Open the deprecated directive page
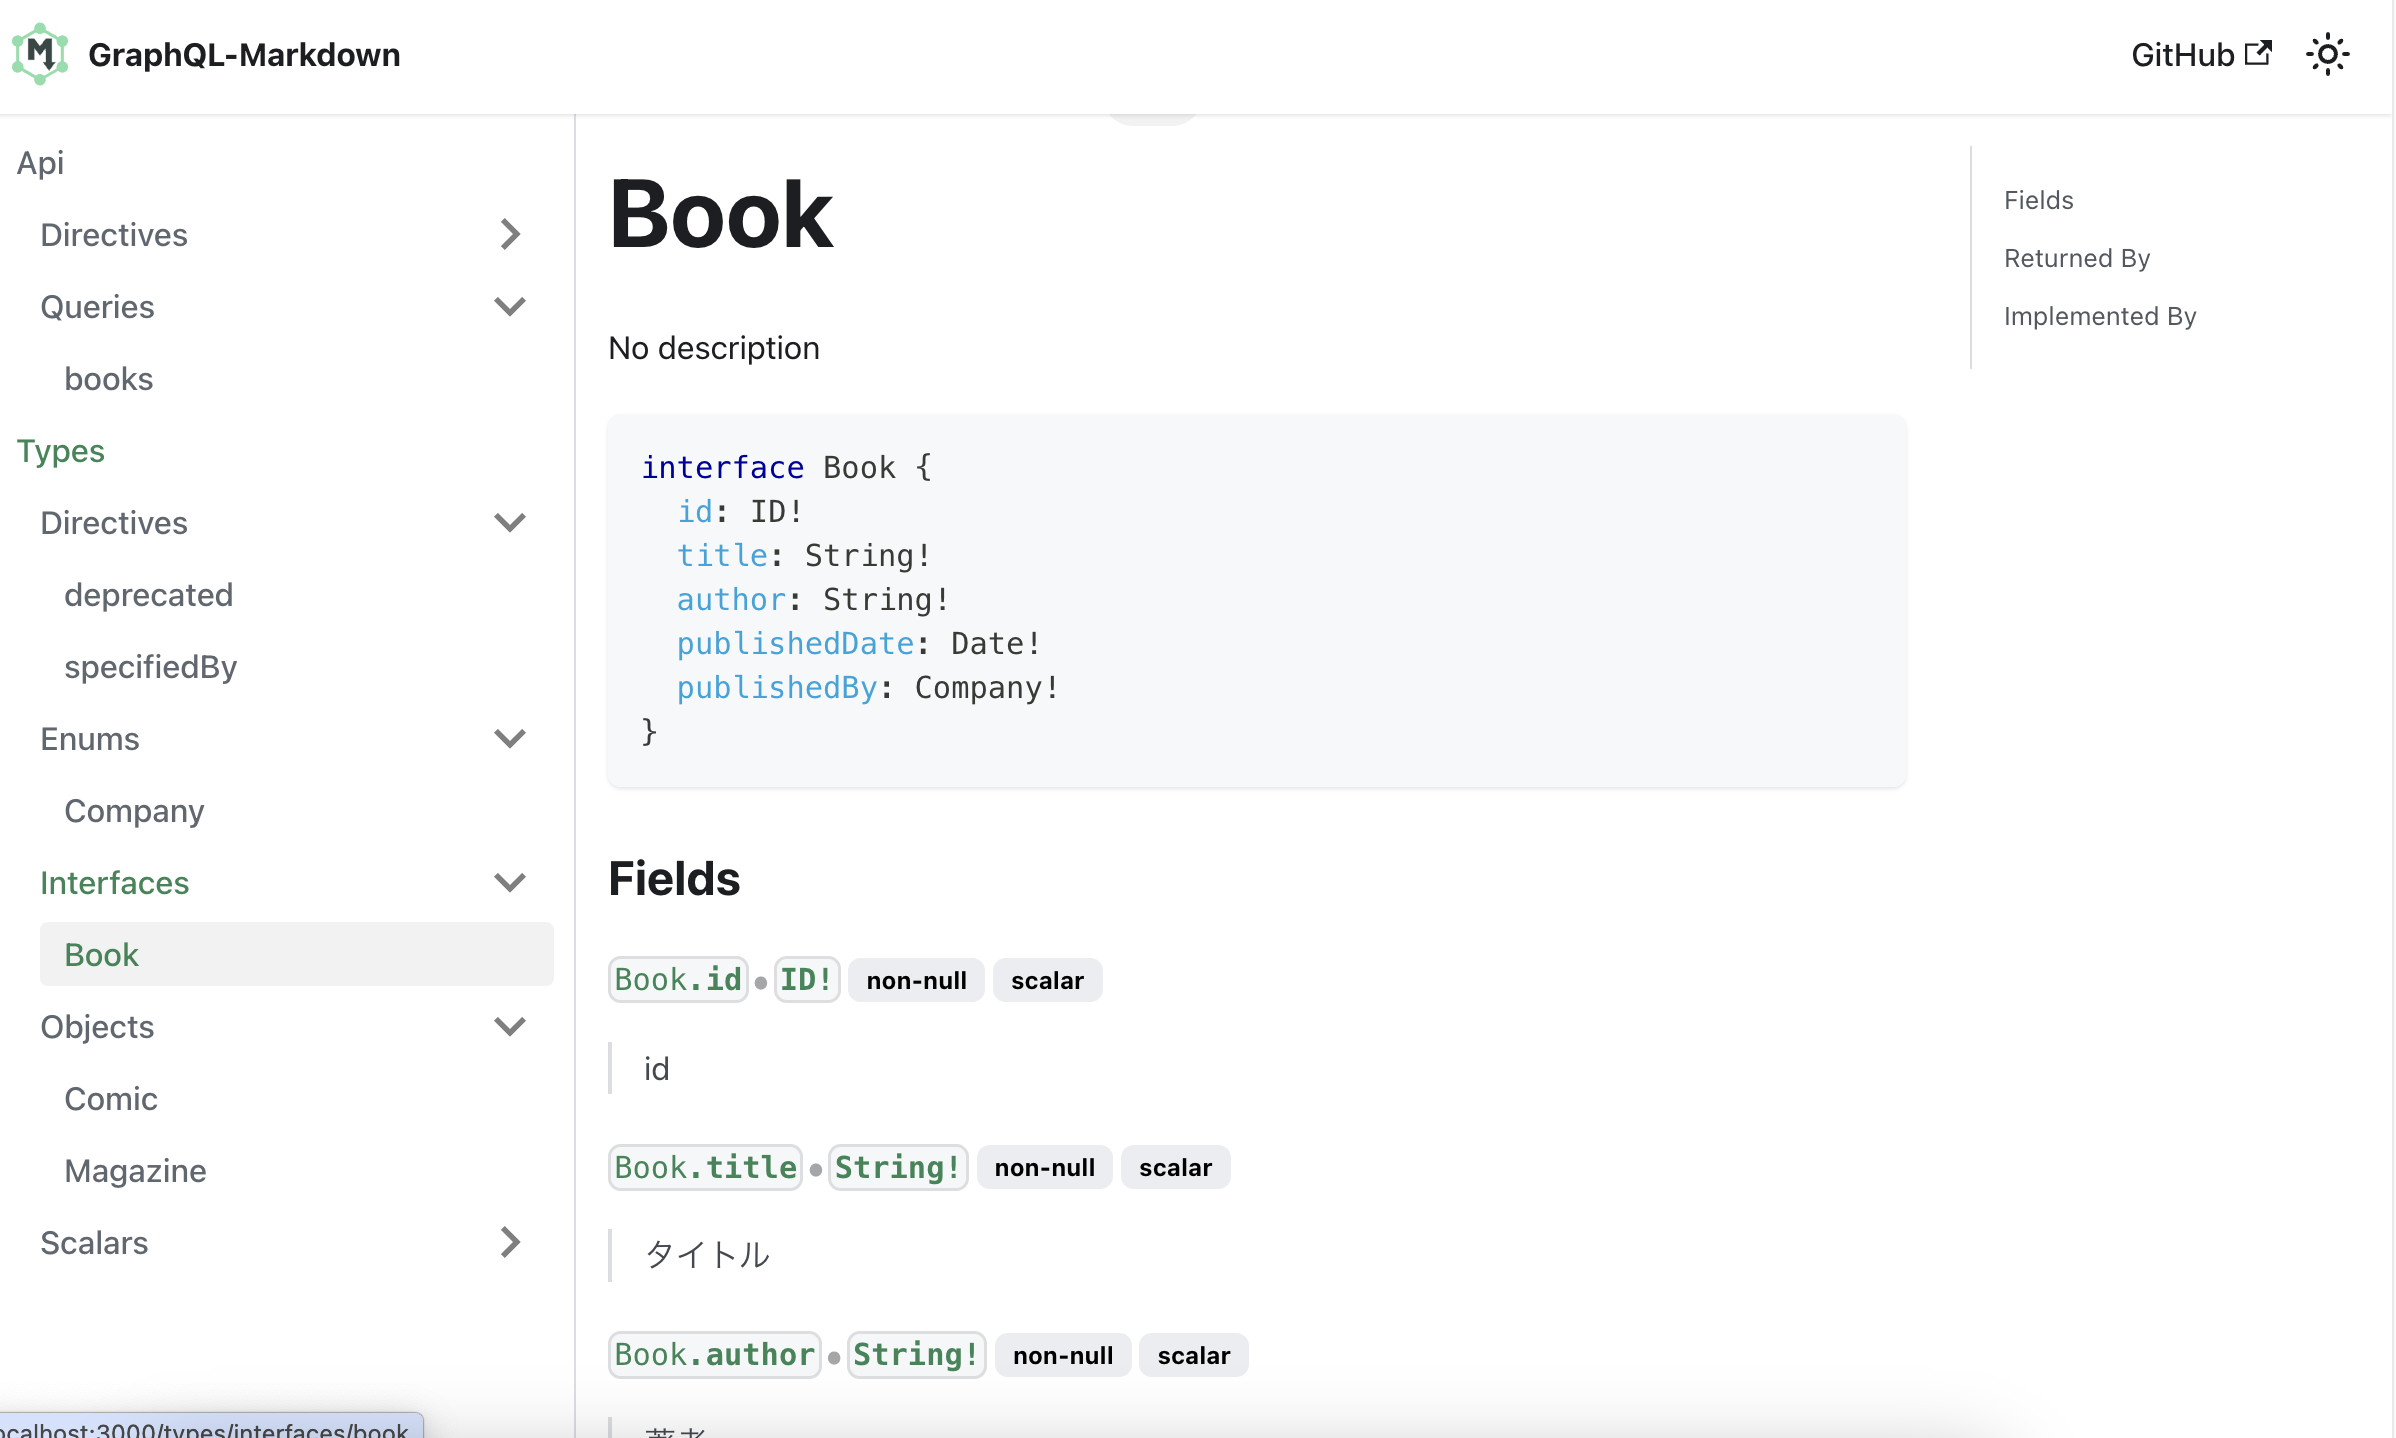The image size is (2396, 1438). point(149,594)
